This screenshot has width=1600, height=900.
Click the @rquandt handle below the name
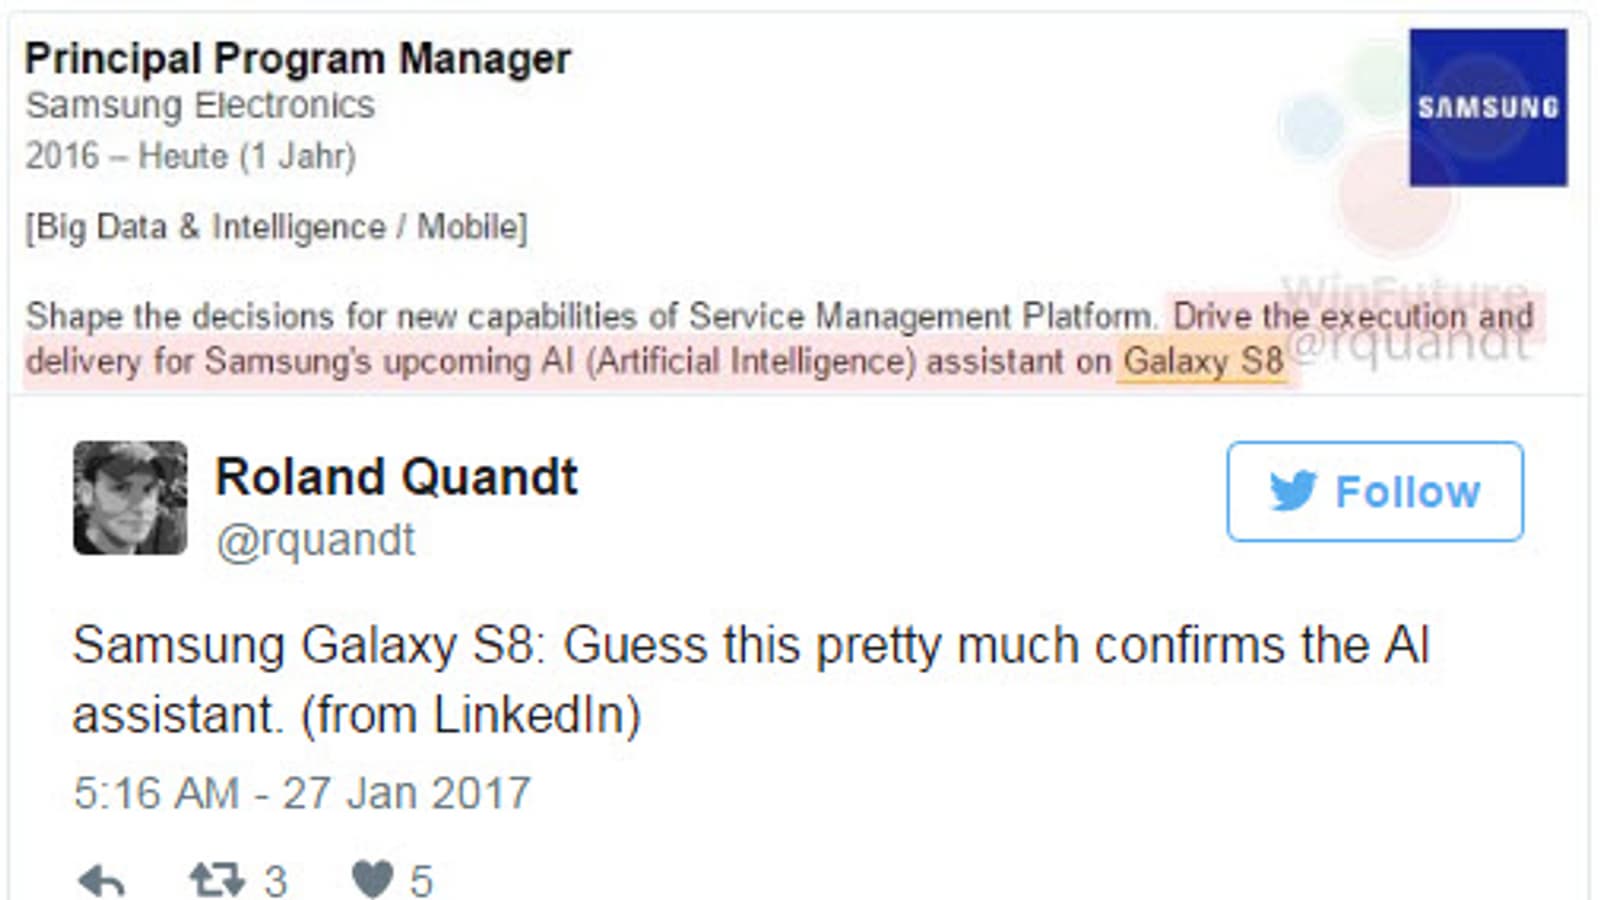315,540
